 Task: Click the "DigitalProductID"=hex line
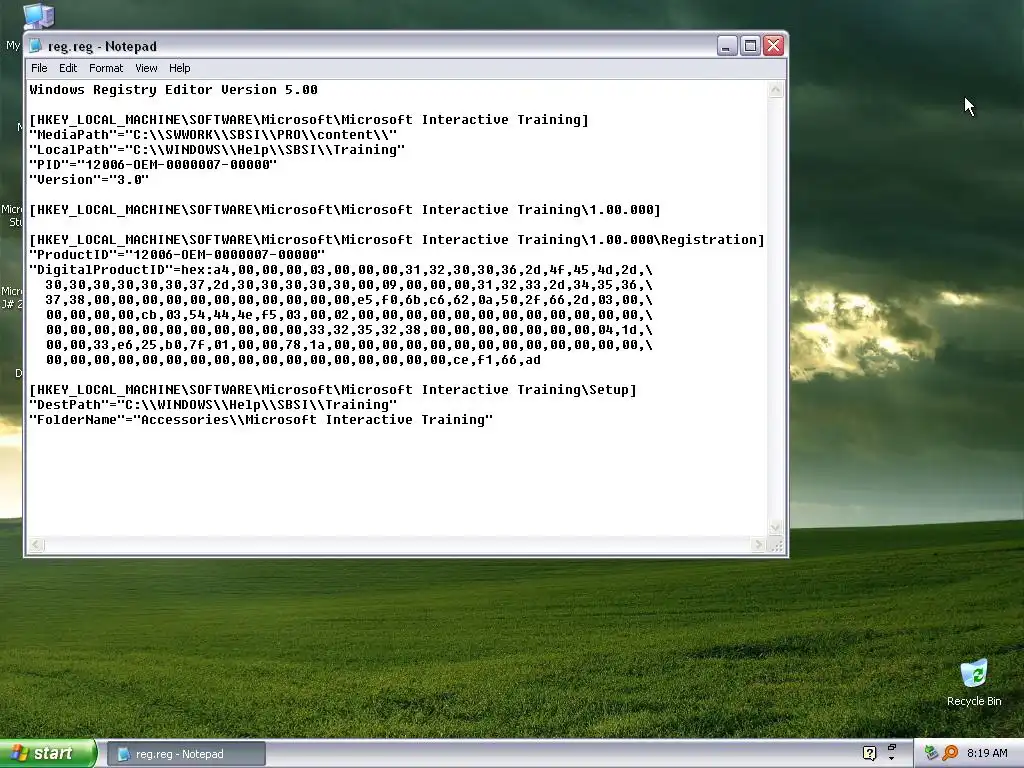click(341, 270)
